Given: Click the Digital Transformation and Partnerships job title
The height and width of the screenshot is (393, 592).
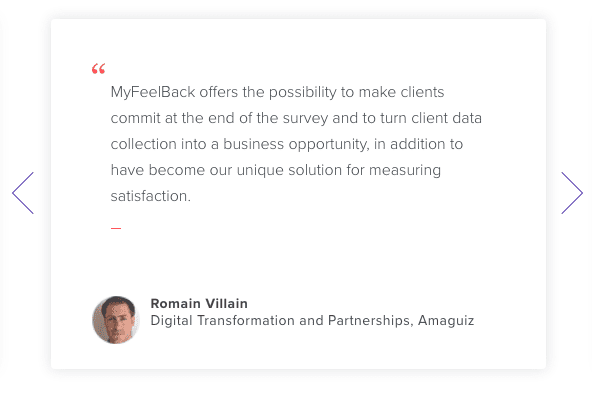Looking at the screenshot, I should click(280, 321).
